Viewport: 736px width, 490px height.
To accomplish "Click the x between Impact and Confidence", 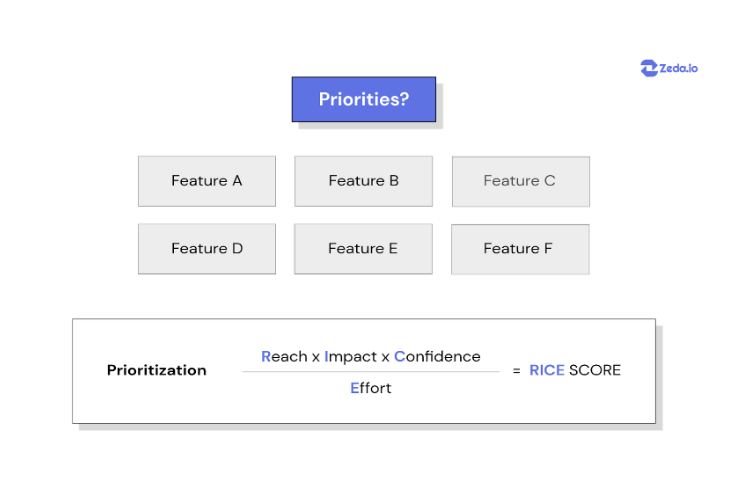I will coord(385,357).
